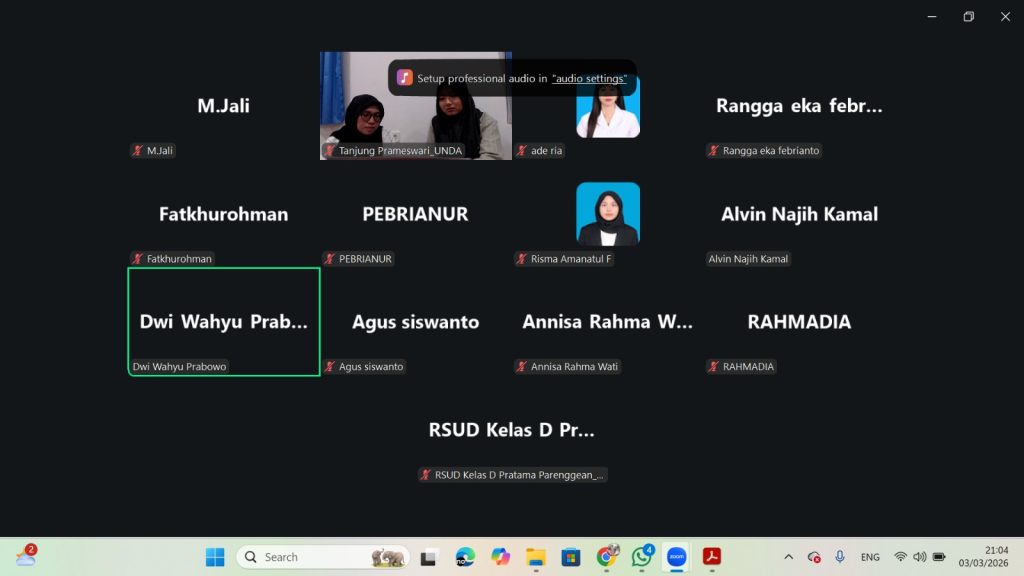Viewport: 1024px width, 576px height.
Task: Click the muted mic icon beside M.Jali
Action: click(x=138, y=151)
